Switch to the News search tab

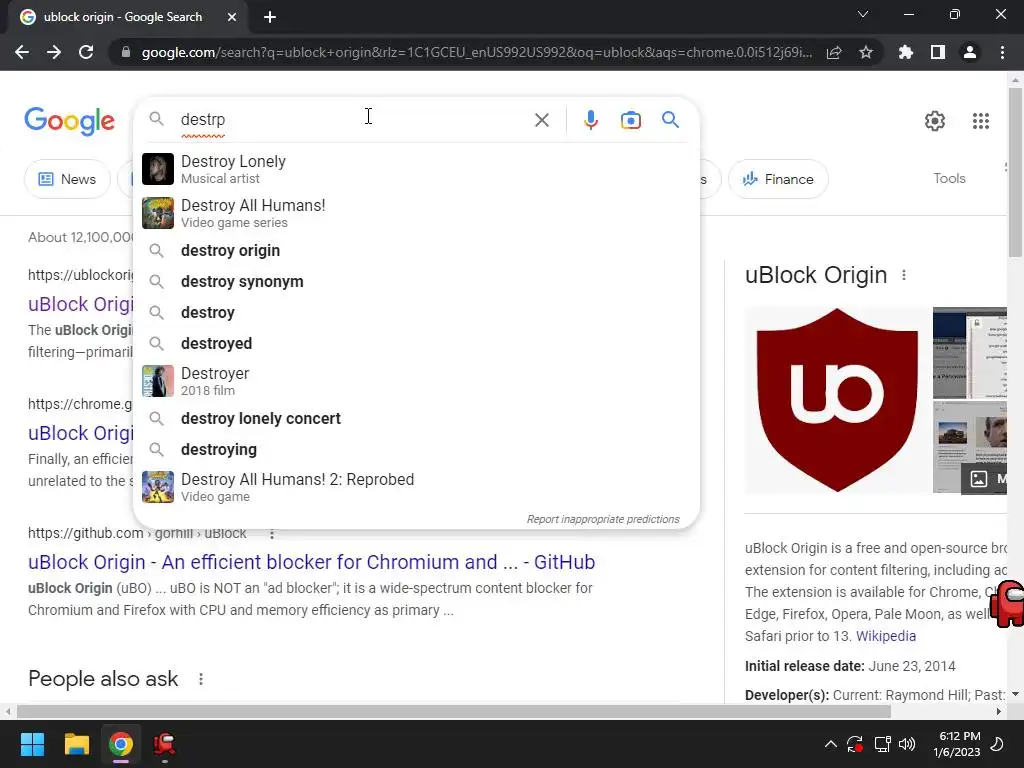pos(67,179)
